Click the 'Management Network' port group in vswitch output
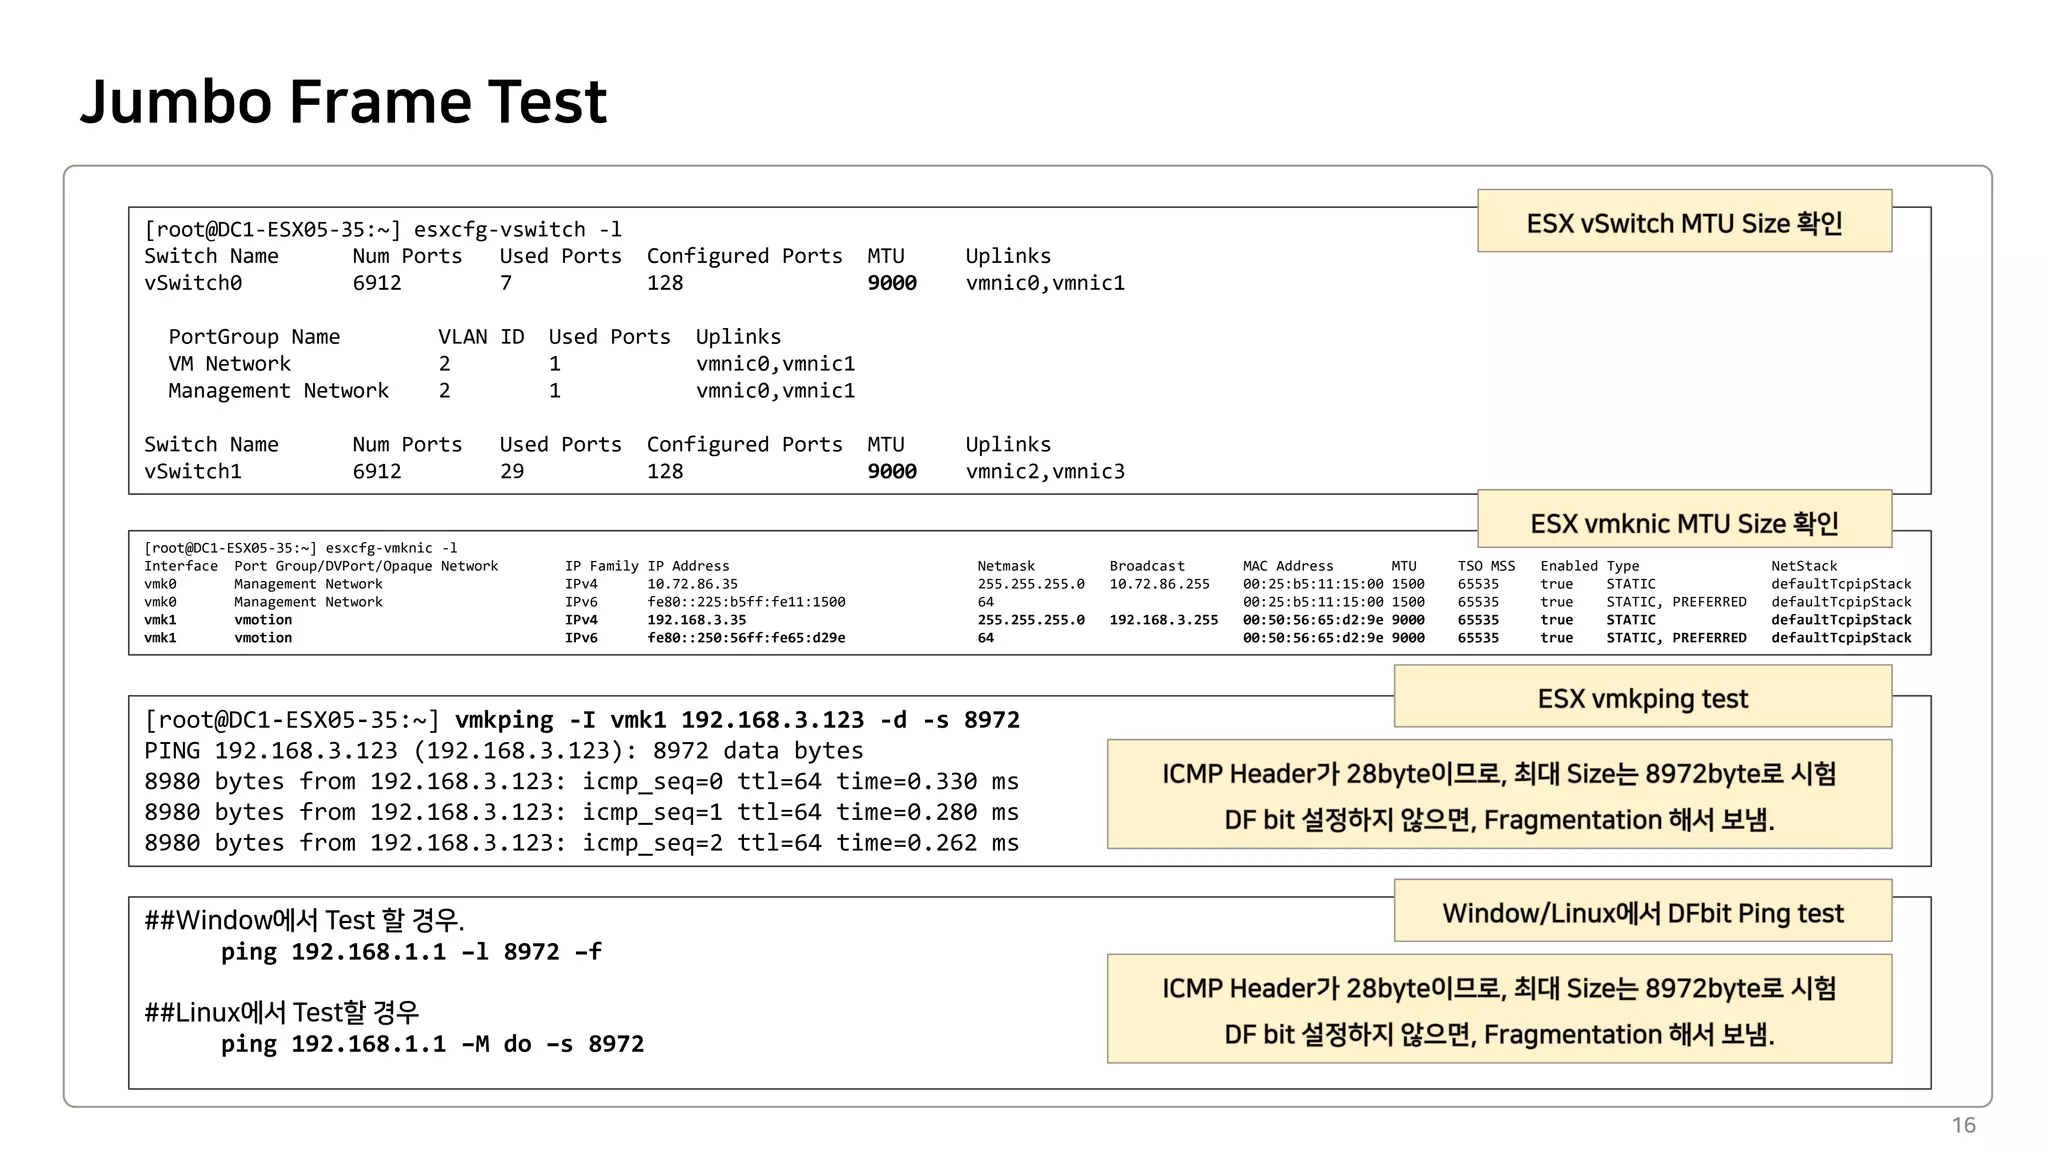The image size is (2048, 1152). point(278,391)
